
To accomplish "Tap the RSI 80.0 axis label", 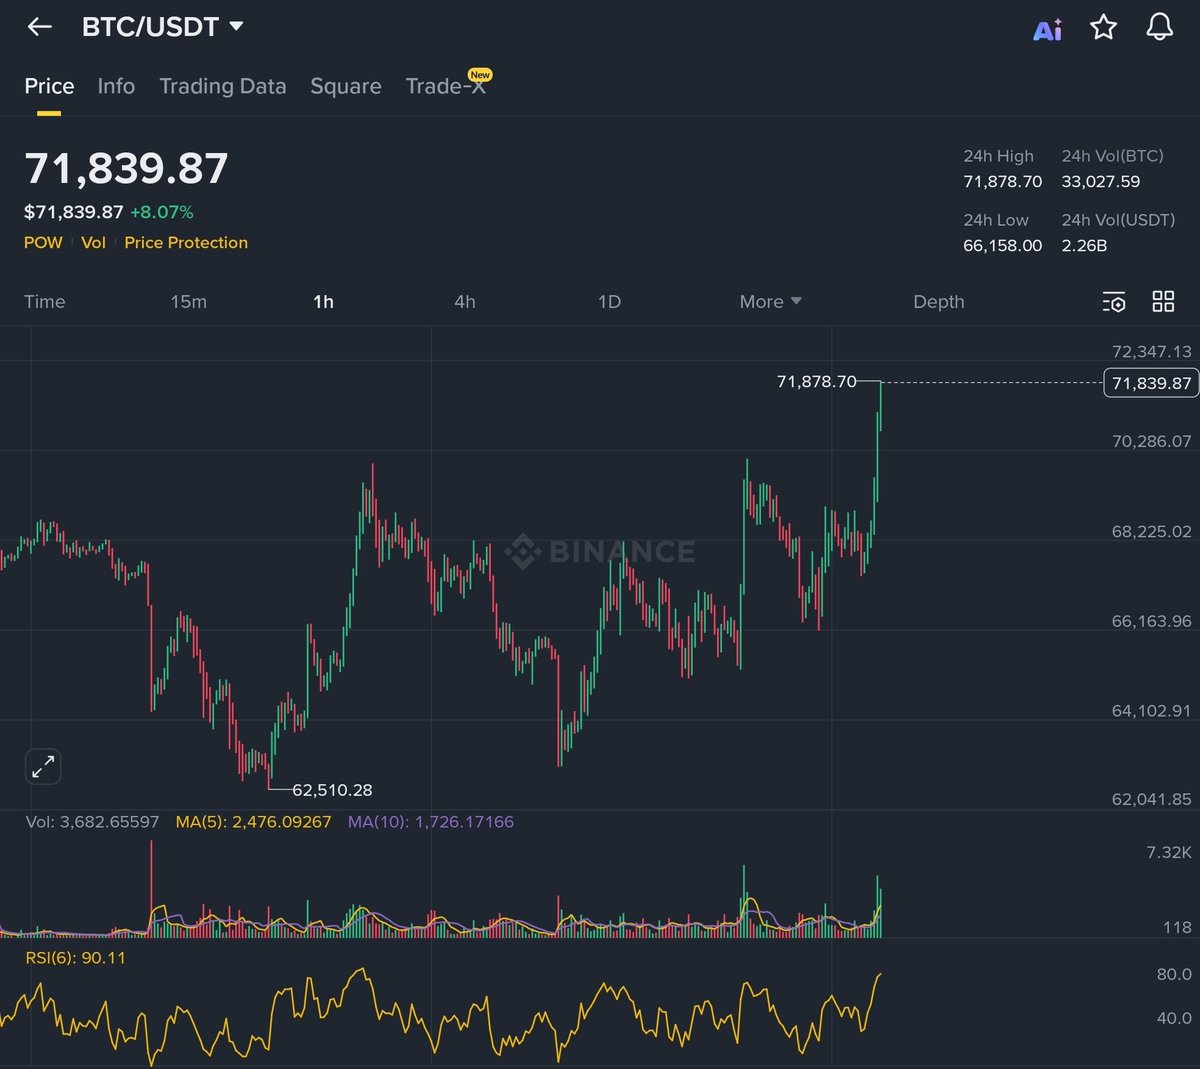I will tap(1173, 973).
